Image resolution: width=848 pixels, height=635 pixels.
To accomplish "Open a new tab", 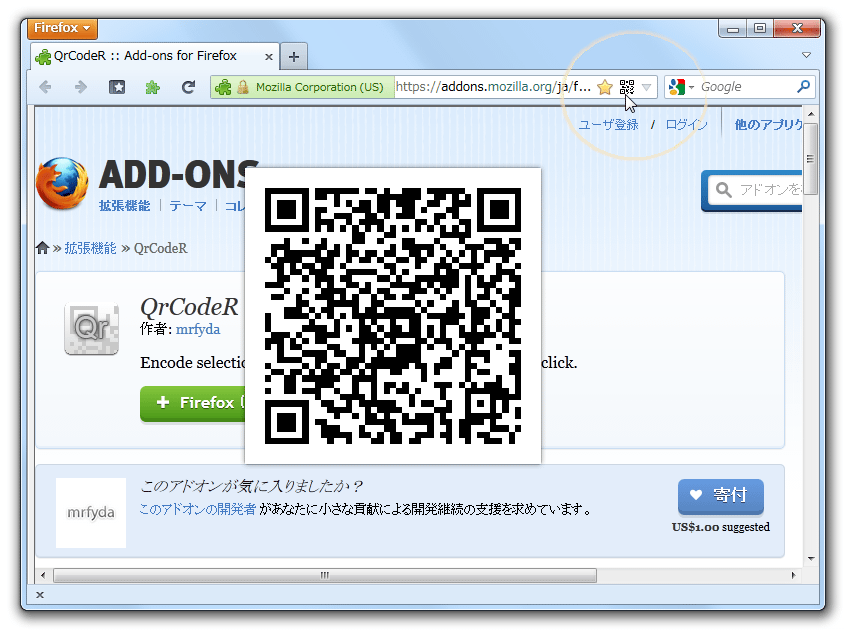I will point(294,56).
